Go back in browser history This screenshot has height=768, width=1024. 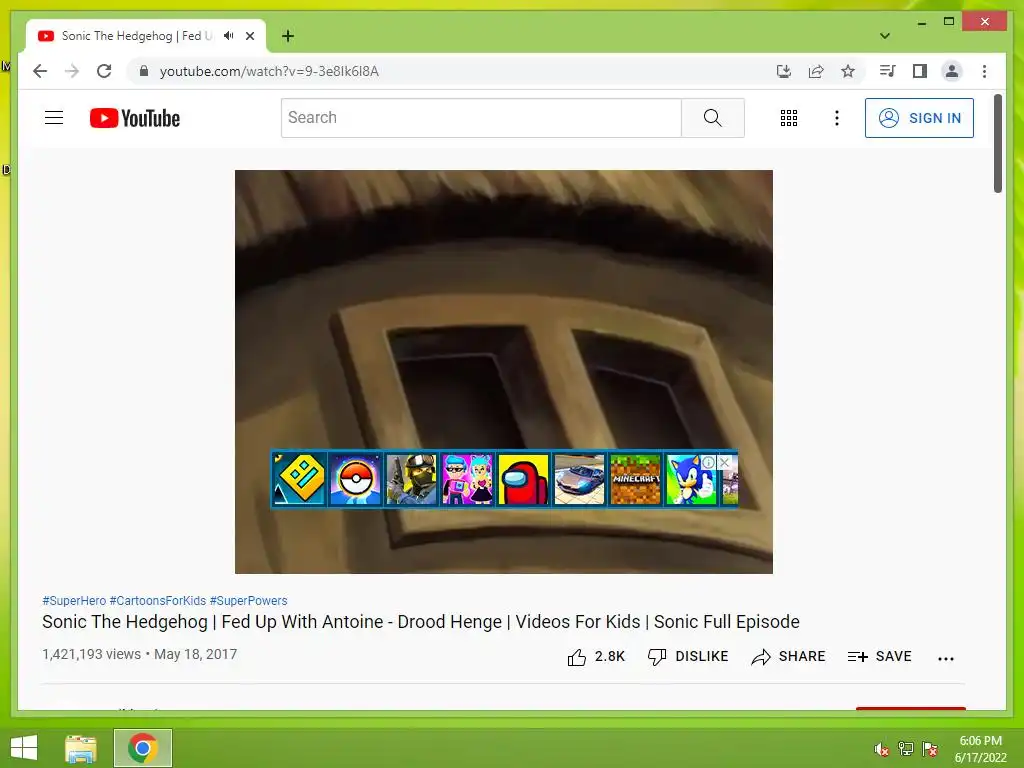(40, 71)
